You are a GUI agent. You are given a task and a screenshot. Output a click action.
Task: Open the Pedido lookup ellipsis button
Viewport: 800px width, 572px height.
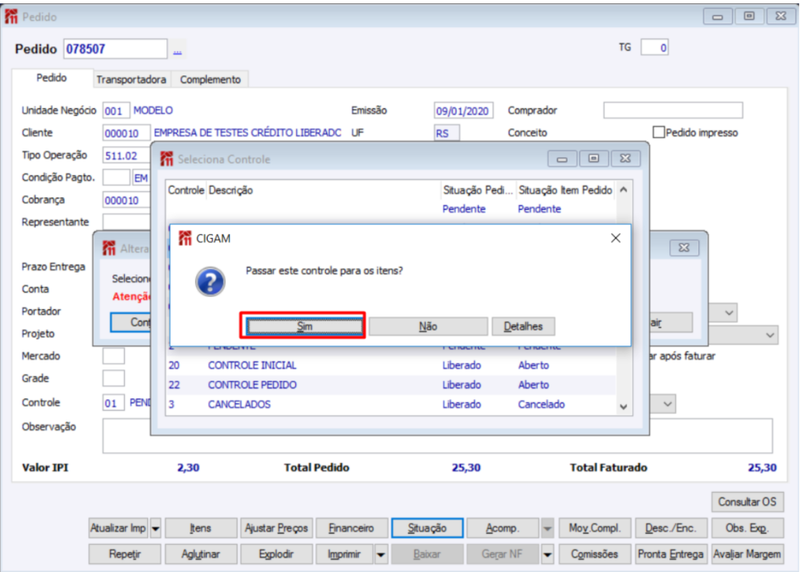point(177,49)
